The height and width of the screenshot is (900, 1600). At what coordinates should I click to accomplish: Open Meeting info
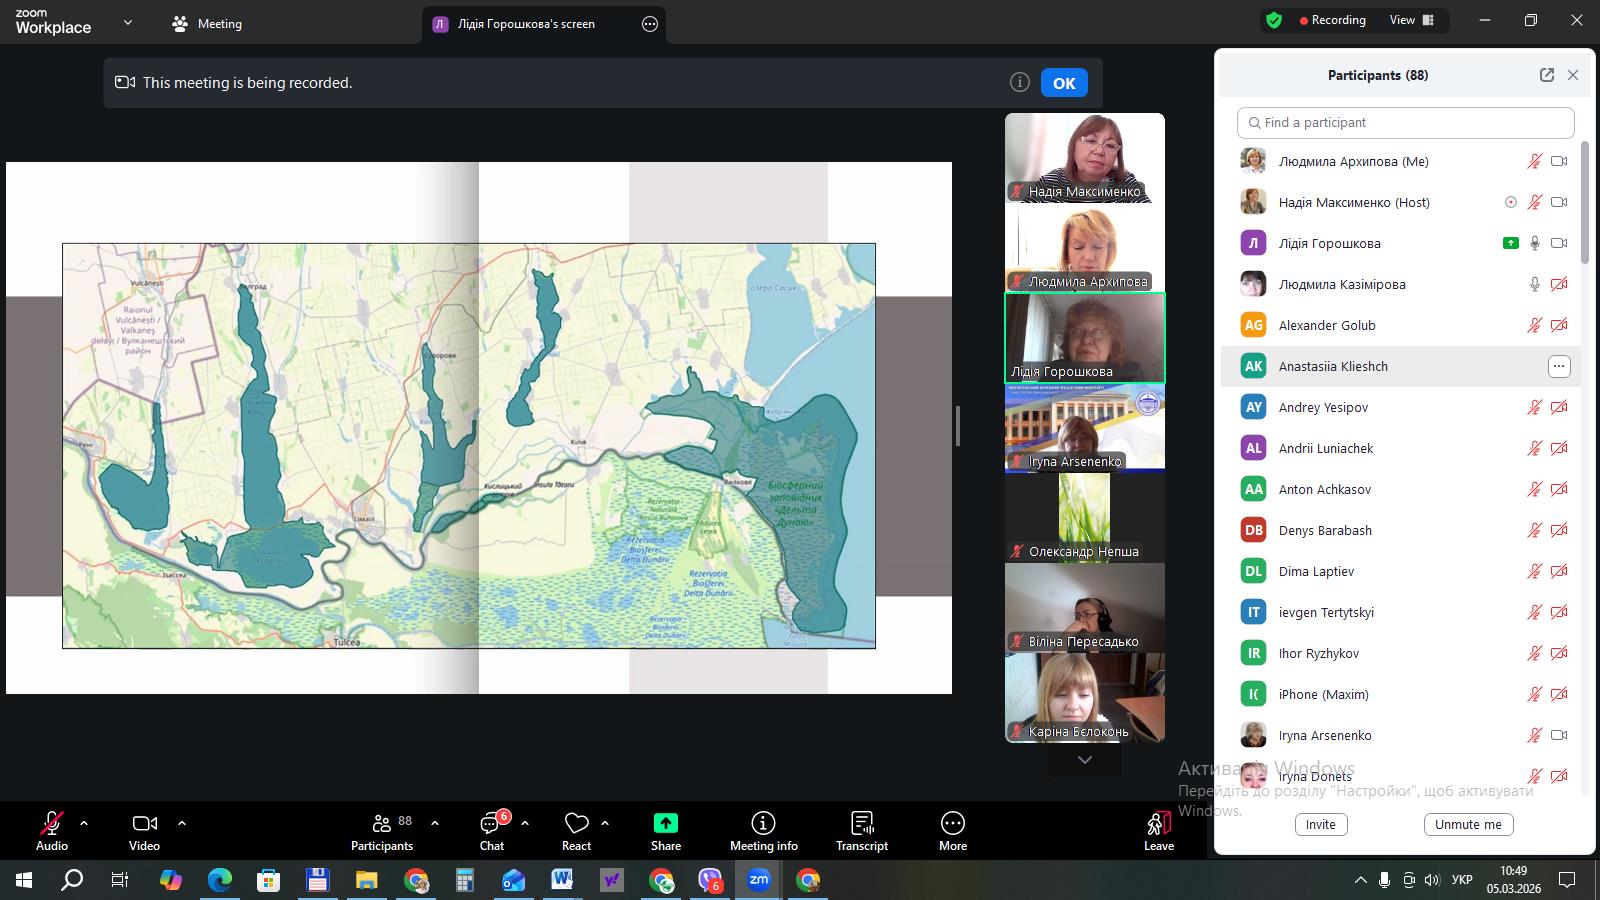click(763, 824)
